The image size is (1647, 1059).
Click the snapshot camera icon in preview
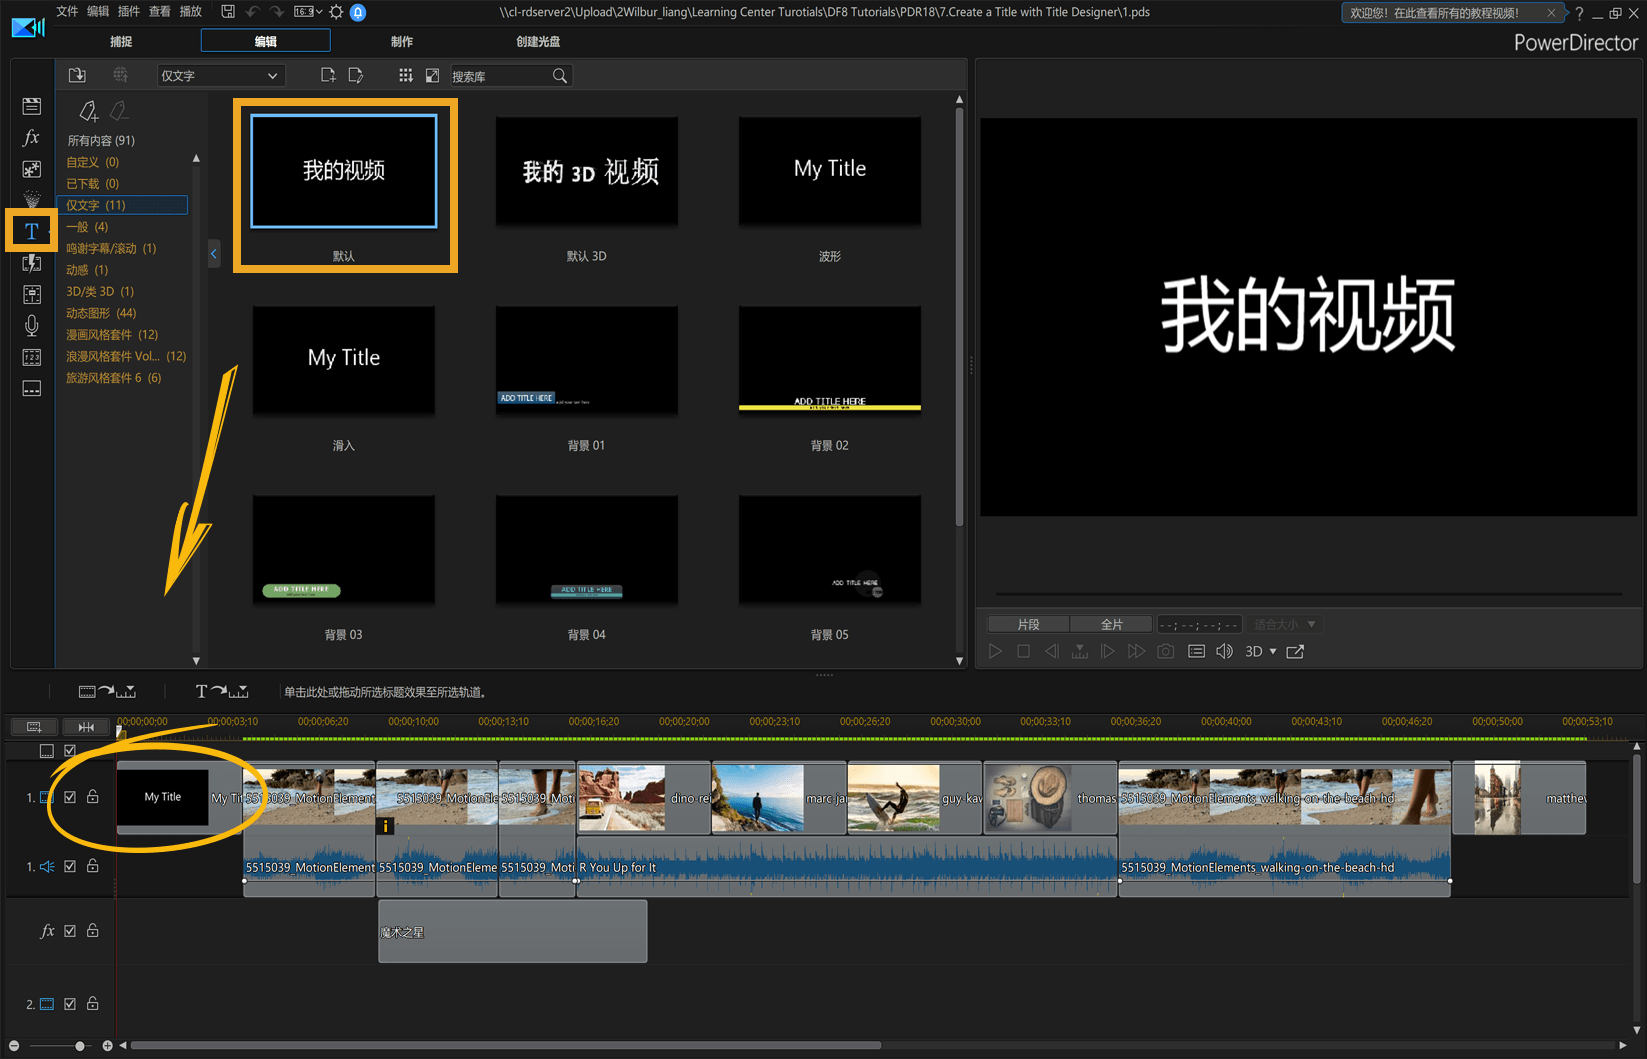(1166, 651)
